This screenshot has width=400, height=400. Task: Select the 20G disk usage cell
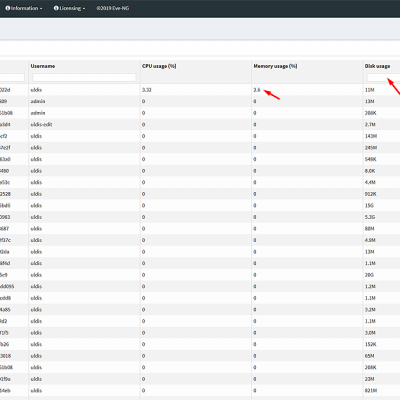(x=369, y=275)
